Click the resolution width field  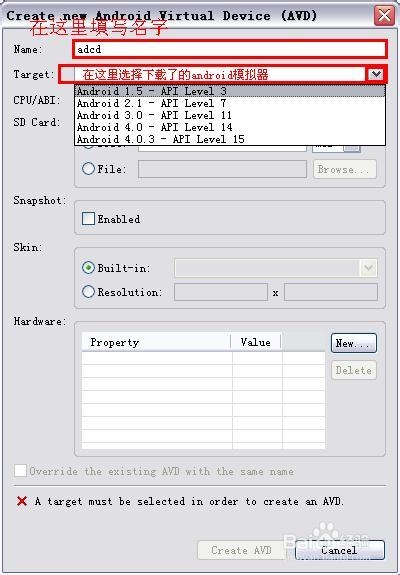(x=221, y=292)
